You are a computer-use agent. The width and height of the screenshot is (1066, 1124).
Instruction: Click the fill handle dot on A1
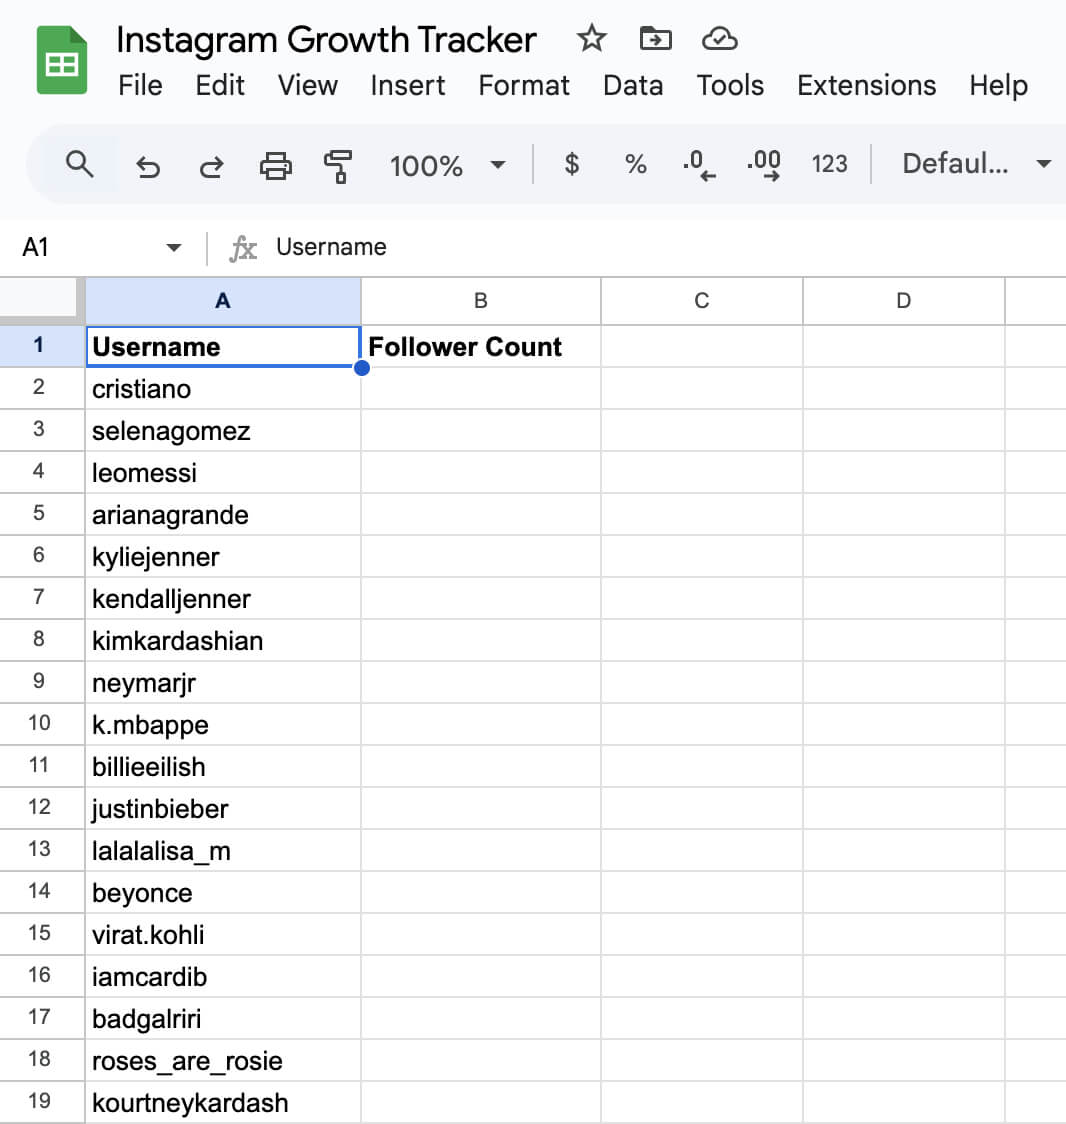(362, 368)
